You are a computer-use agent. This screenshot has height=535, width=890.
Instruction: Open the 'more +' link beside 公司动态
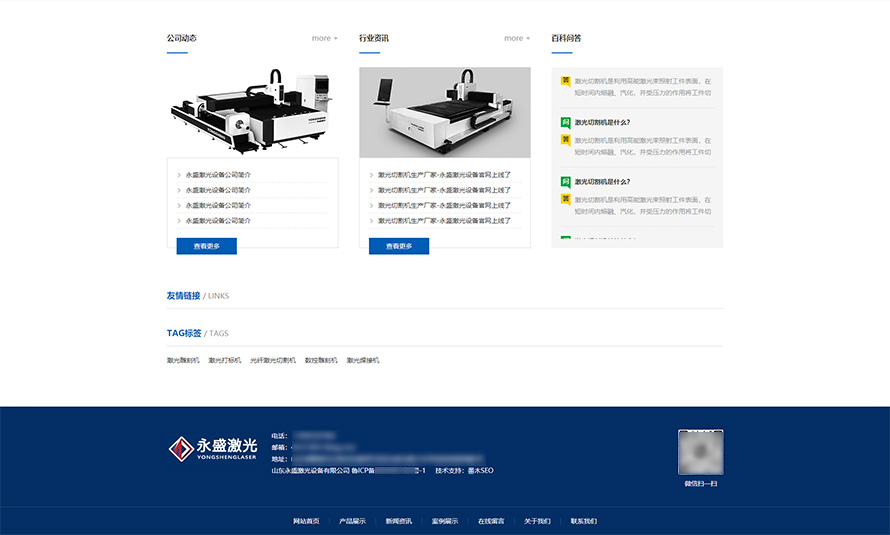tap(325, 38)
